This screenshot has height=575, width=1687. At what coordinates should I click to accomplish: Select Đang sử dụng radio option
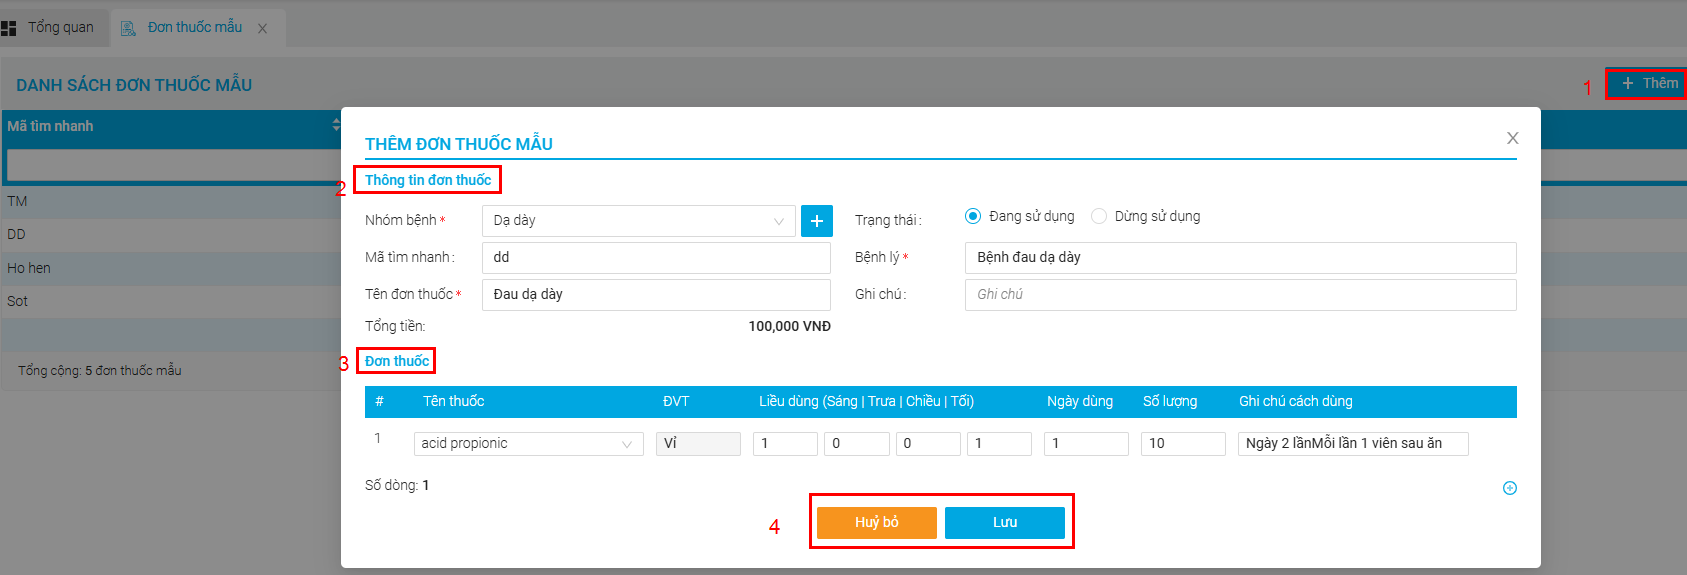click(972, 216)
